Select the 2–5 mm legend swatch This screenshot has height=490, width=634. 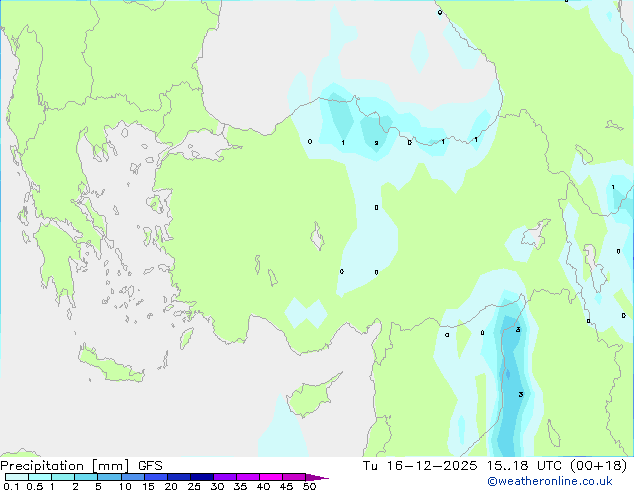point(86,477)
